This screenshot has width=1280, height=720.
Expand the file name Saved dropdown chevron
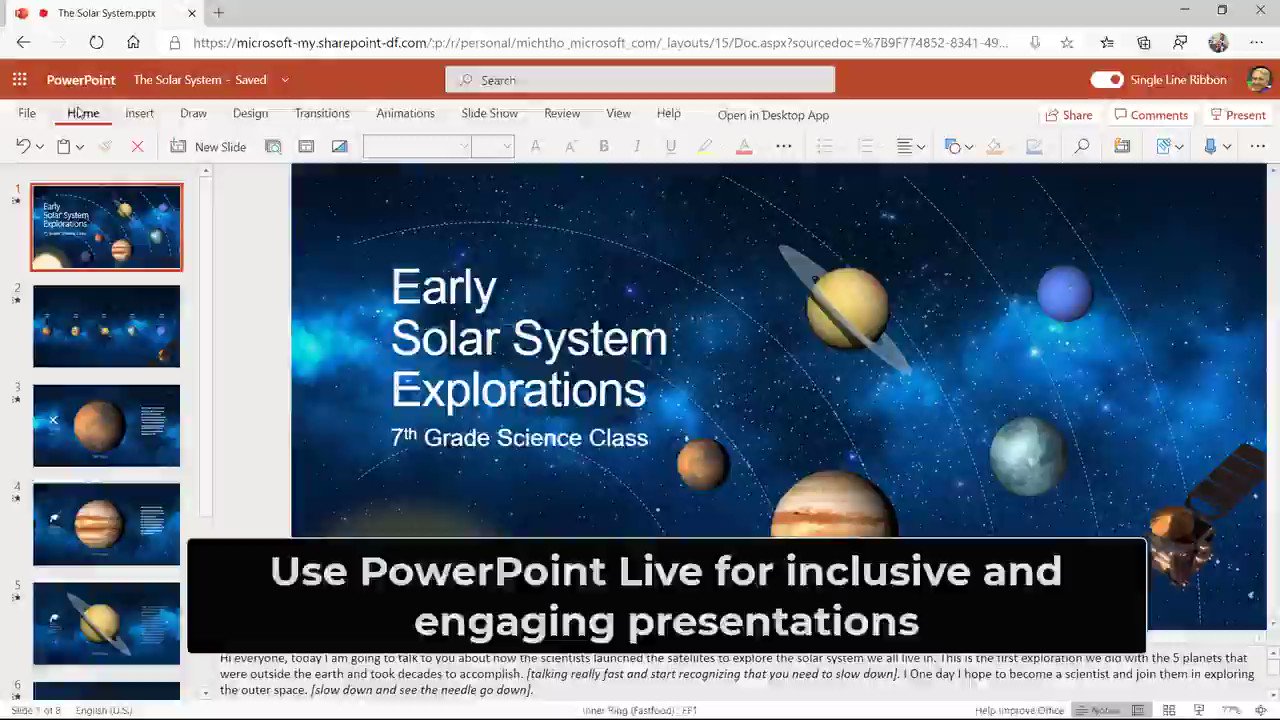tap(285, 80)
